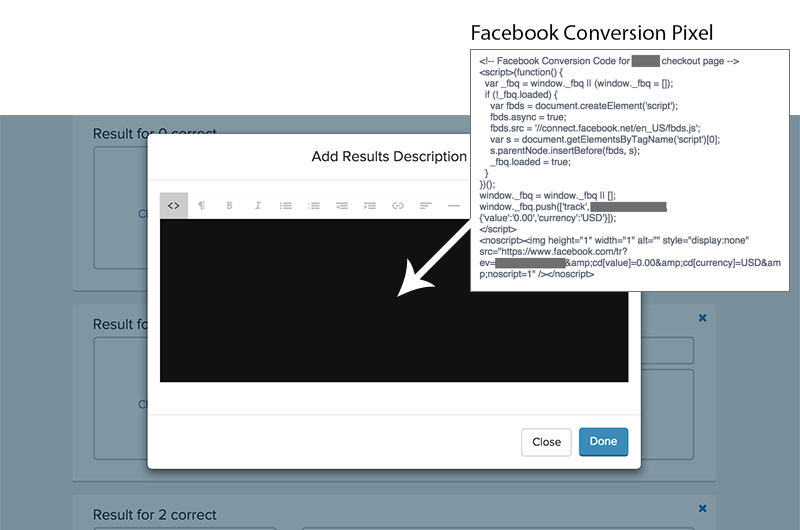This screenshot has width=800, height=530.
Task: Open the text alignment icon
Action: coord(426,206)
